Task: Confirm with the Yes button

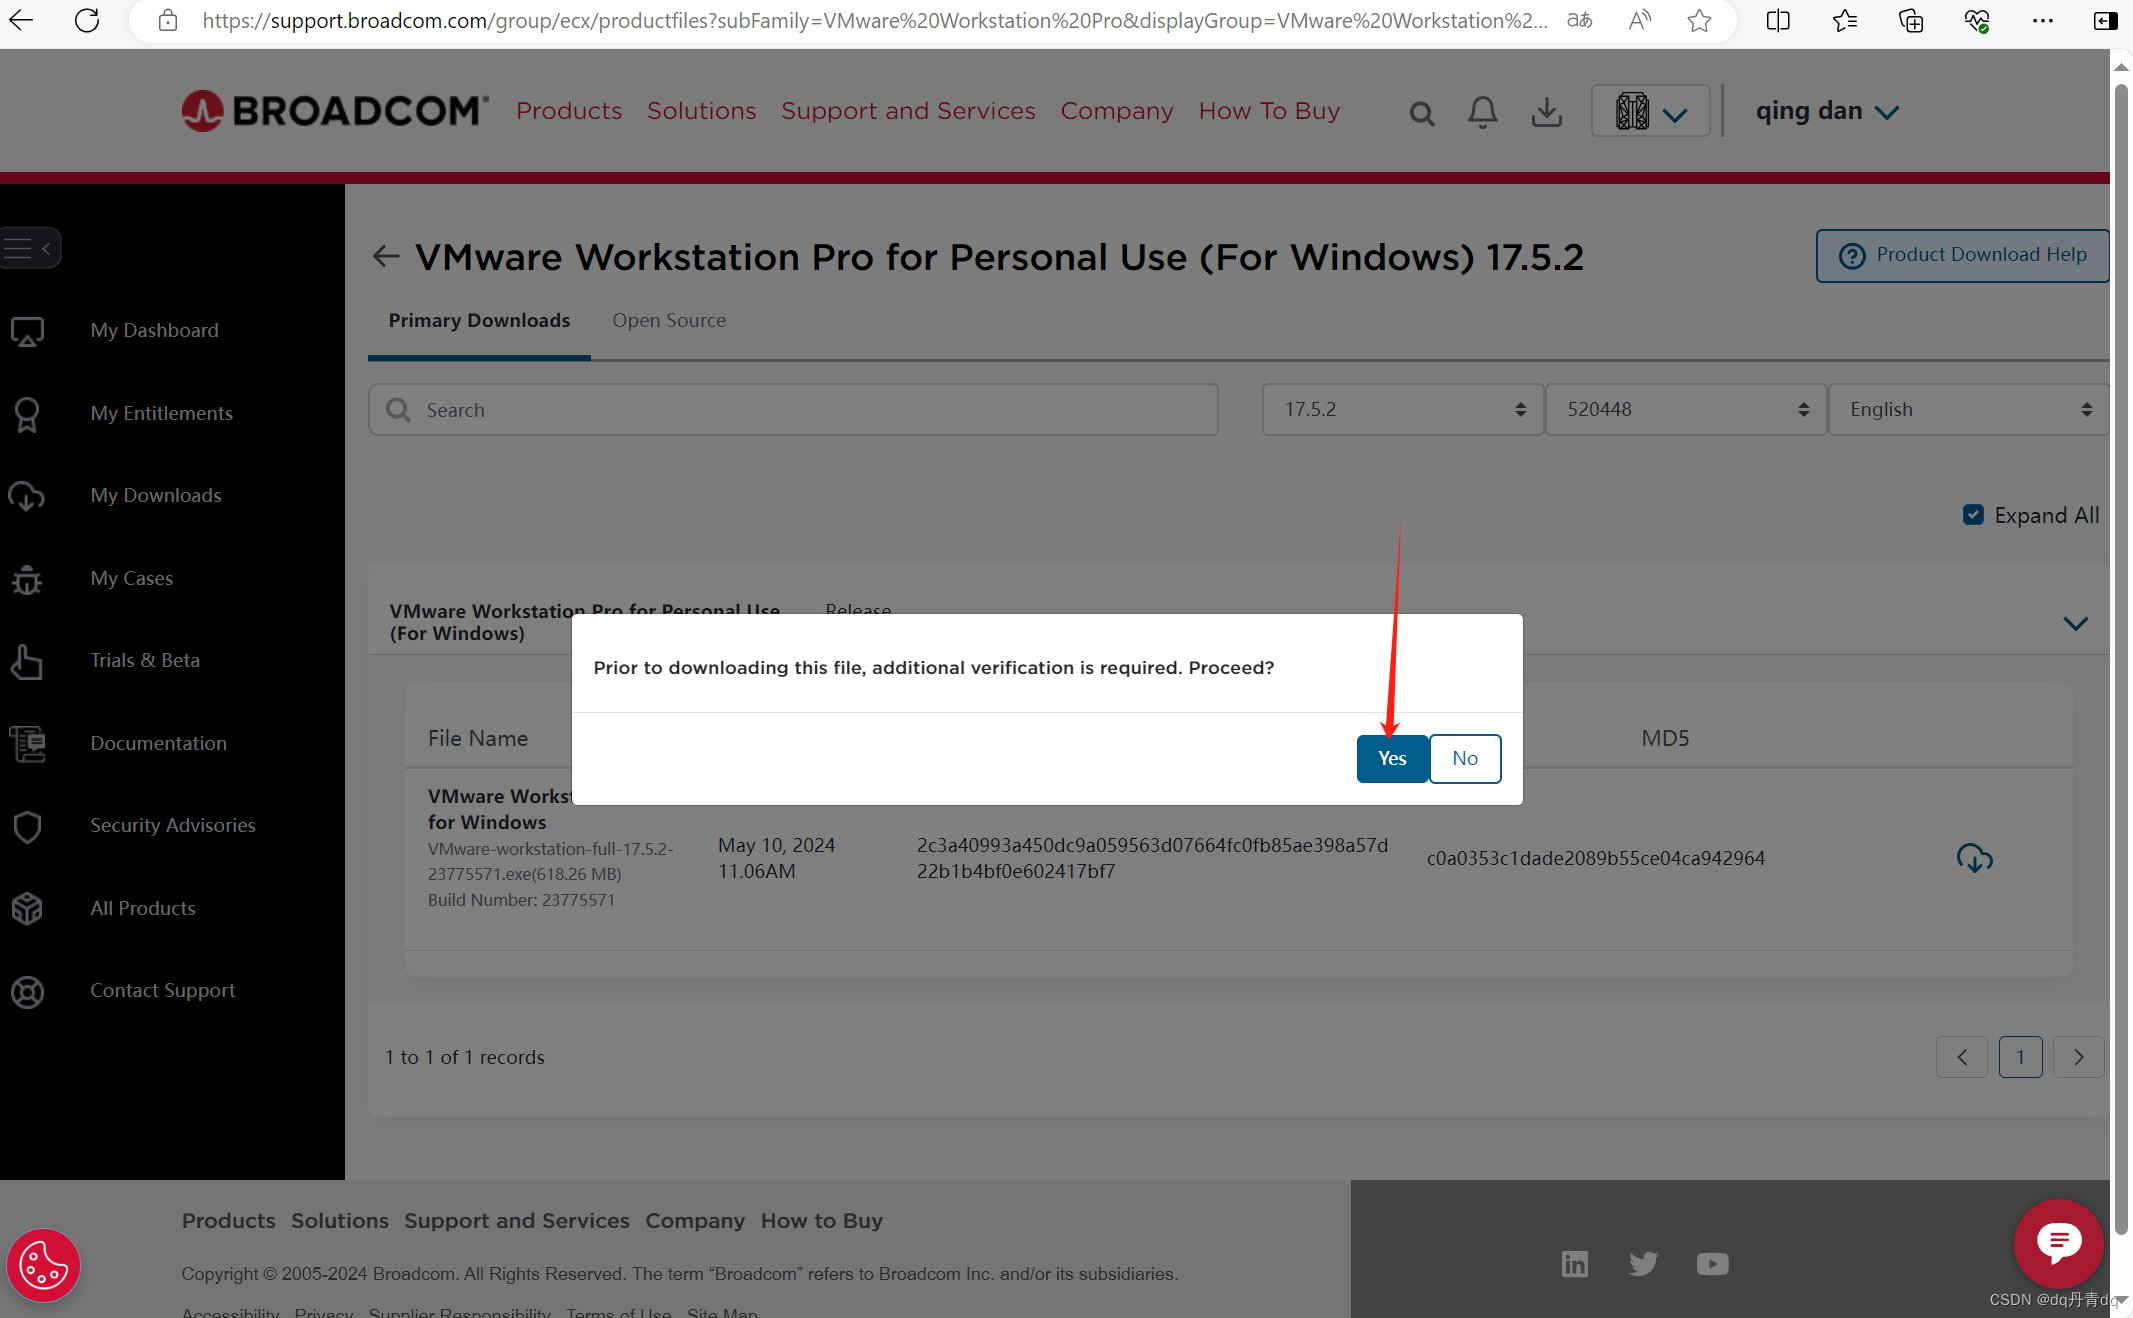Action: [x=1391, y=758]
